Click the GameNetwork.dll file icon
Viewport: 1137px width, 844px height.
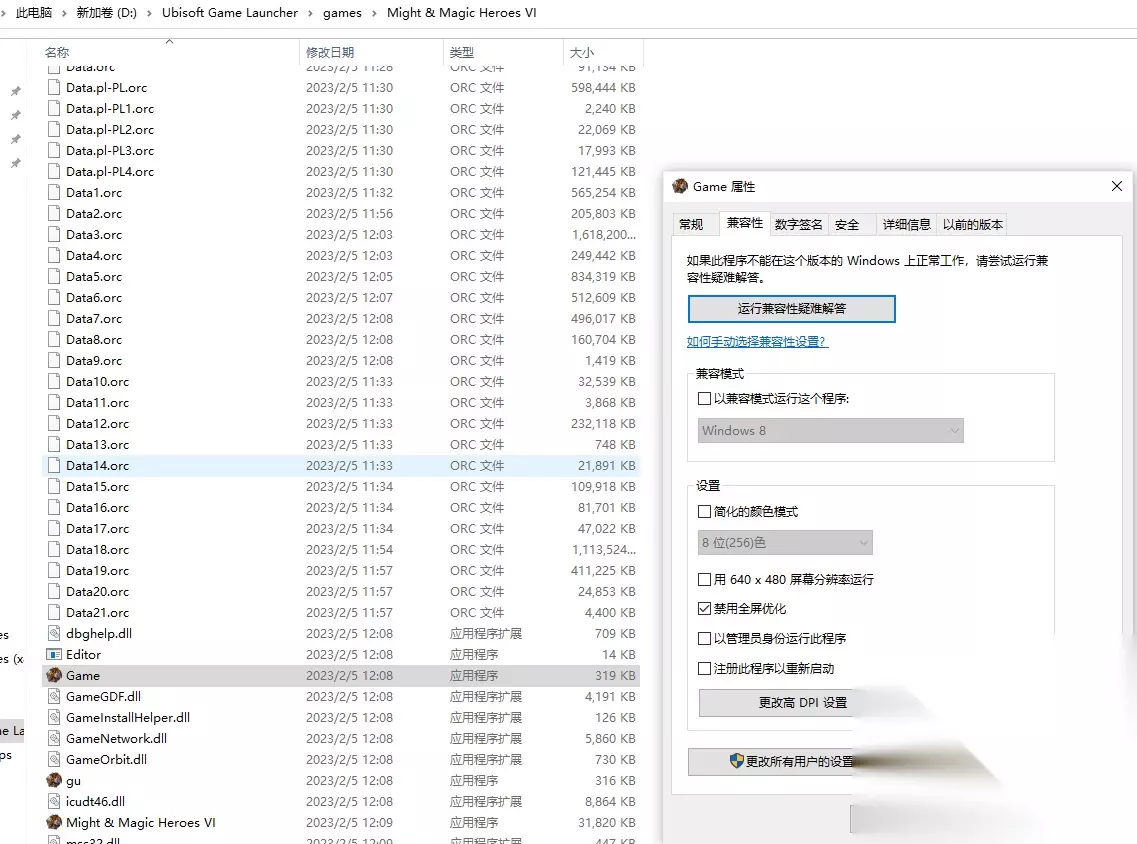click(x=54, y=738)
